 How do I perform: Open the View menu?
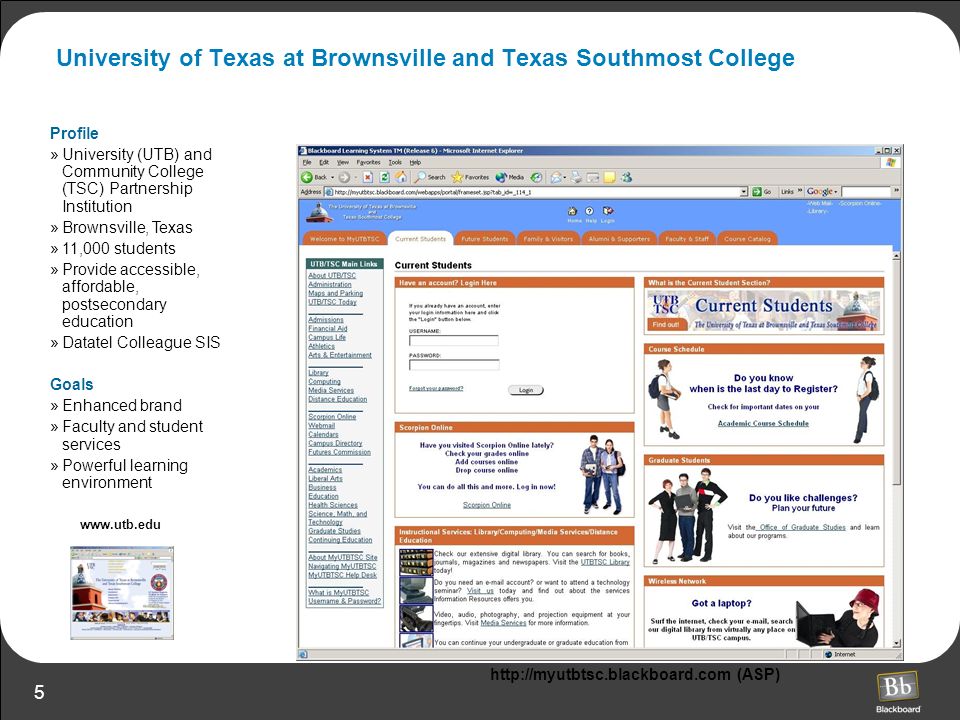point(343,162)
